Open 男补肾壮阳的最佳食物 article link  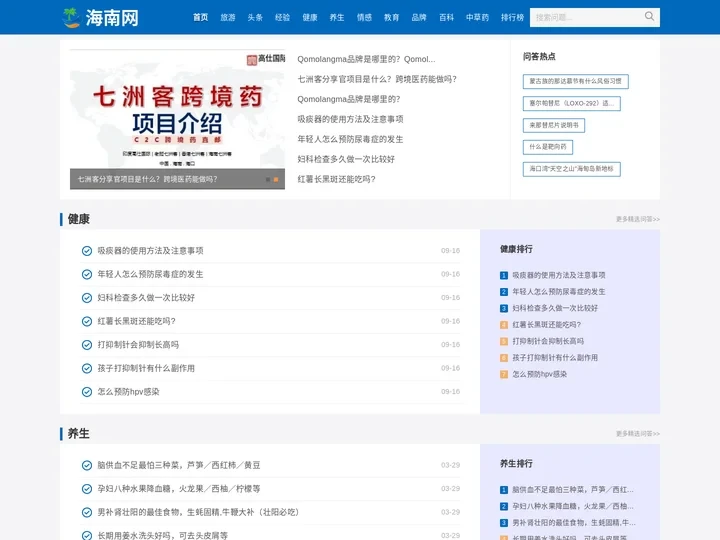point(198,512)
